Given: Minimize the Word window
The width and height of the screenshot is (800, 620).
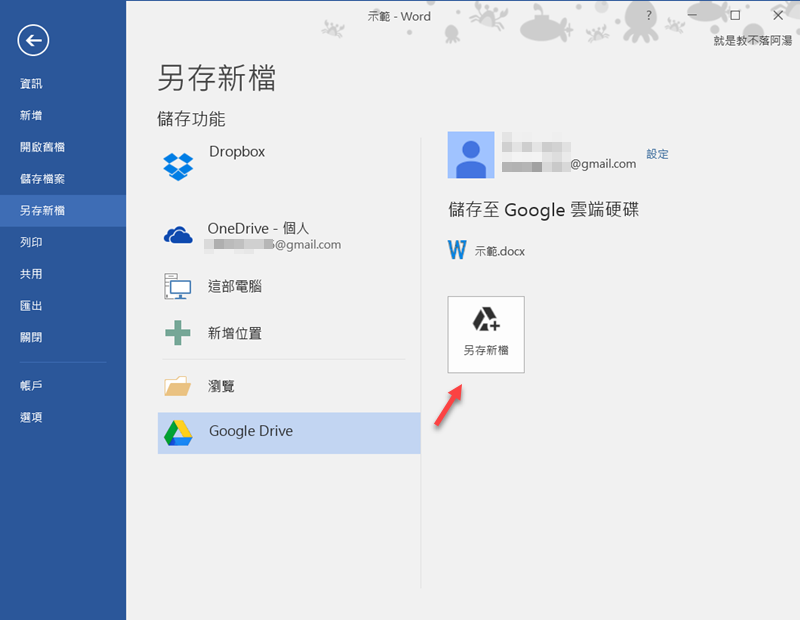Looking at the screenshot, I should tap(692, 15).
